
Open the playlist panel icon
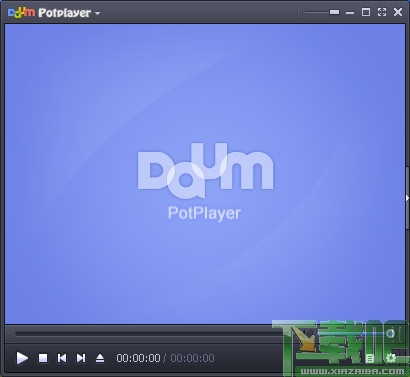tap(370, 358)
